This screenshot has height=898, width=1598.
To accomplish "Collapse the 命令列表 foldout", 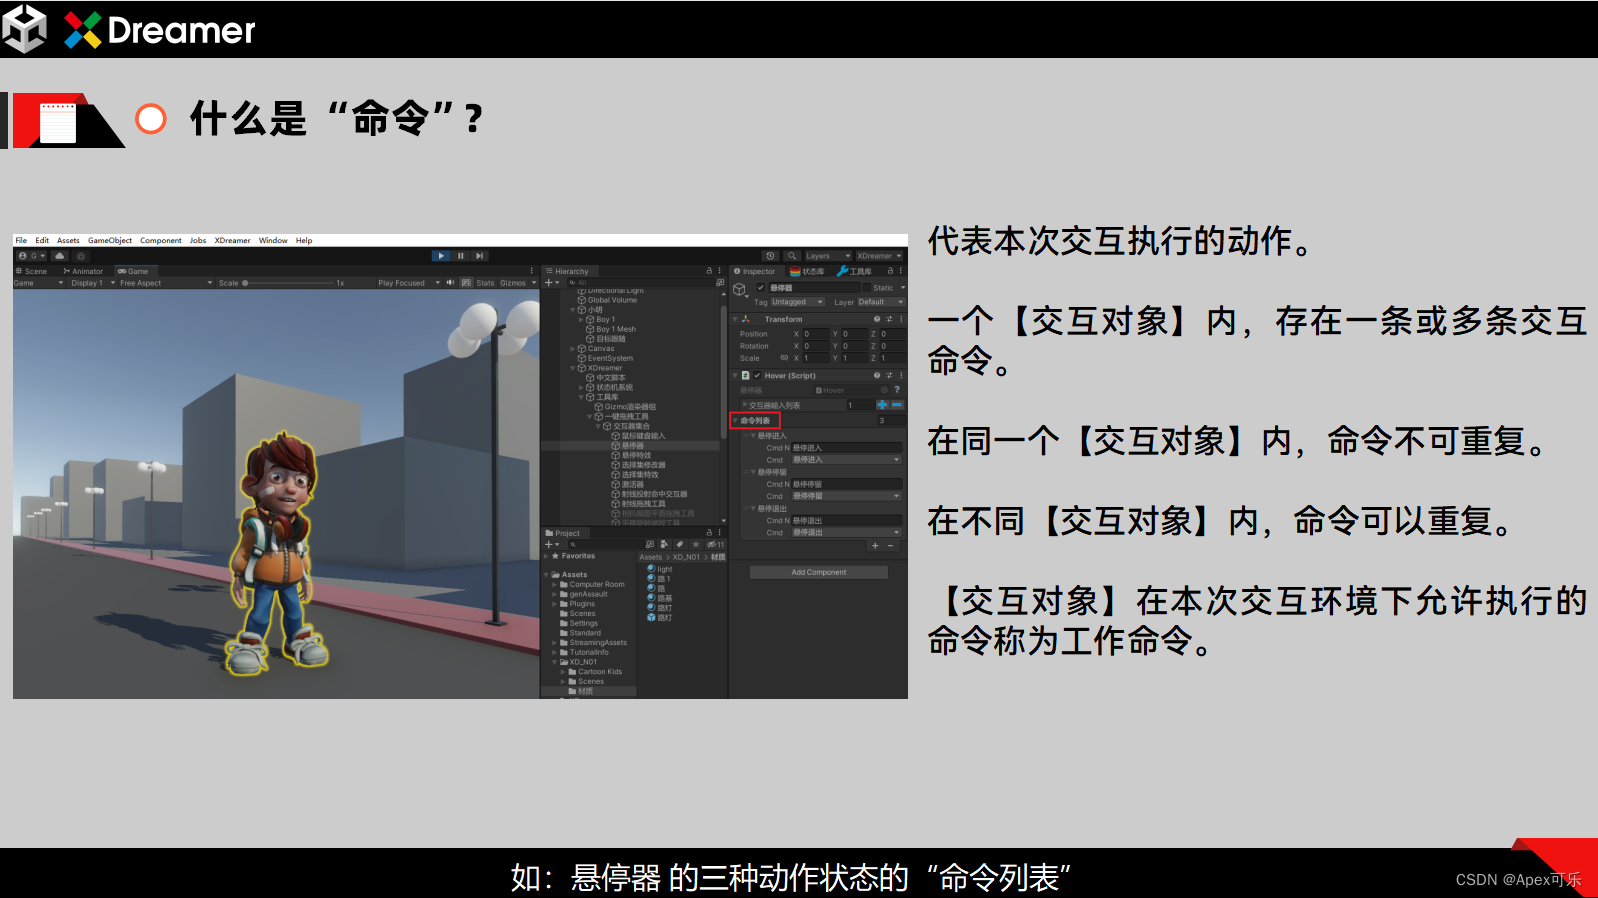I will (735, 421).
